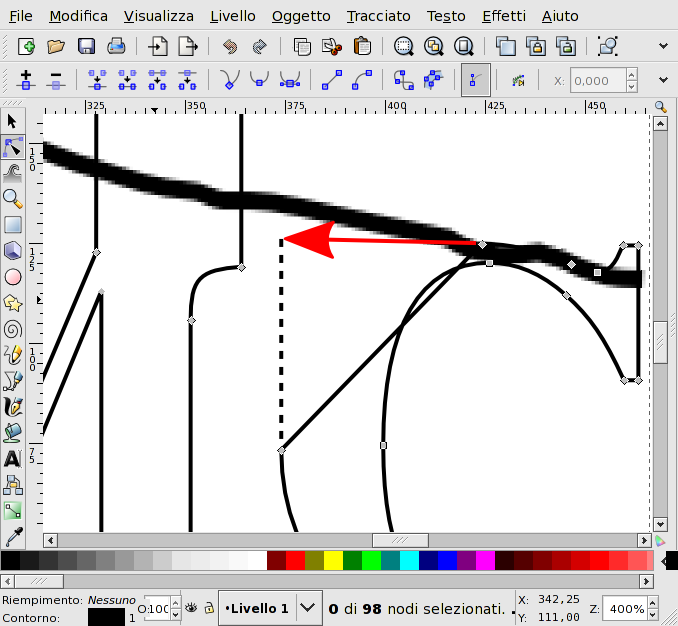Insert new node with plus icon
This screenshot has height=626, width=678.
(26, 80)
